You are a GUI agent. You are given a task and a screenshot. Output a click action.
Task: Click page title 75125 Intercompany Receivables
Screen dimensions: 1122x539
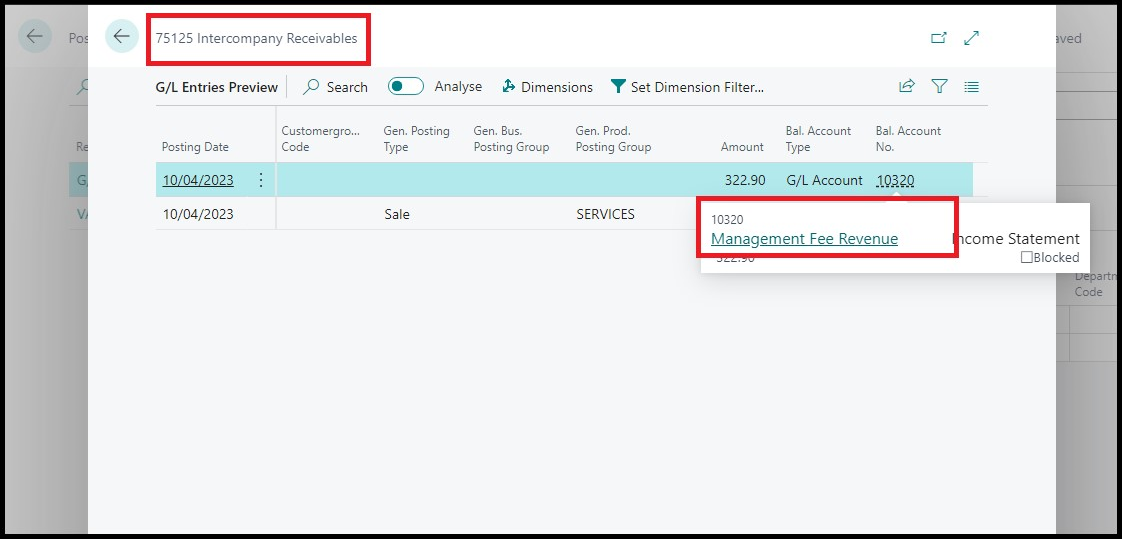(x=256, y=39)
